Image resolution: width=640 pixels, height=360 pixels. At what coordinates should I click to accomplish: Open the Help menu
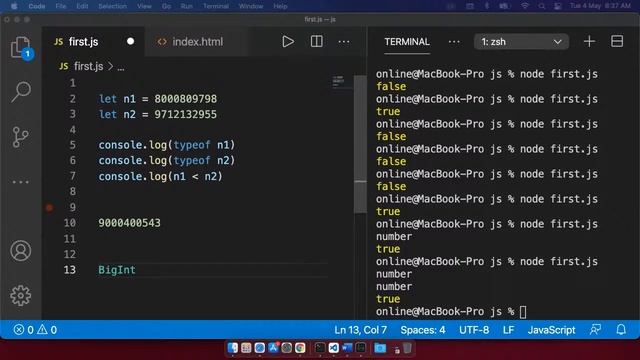tap(280, 6)
